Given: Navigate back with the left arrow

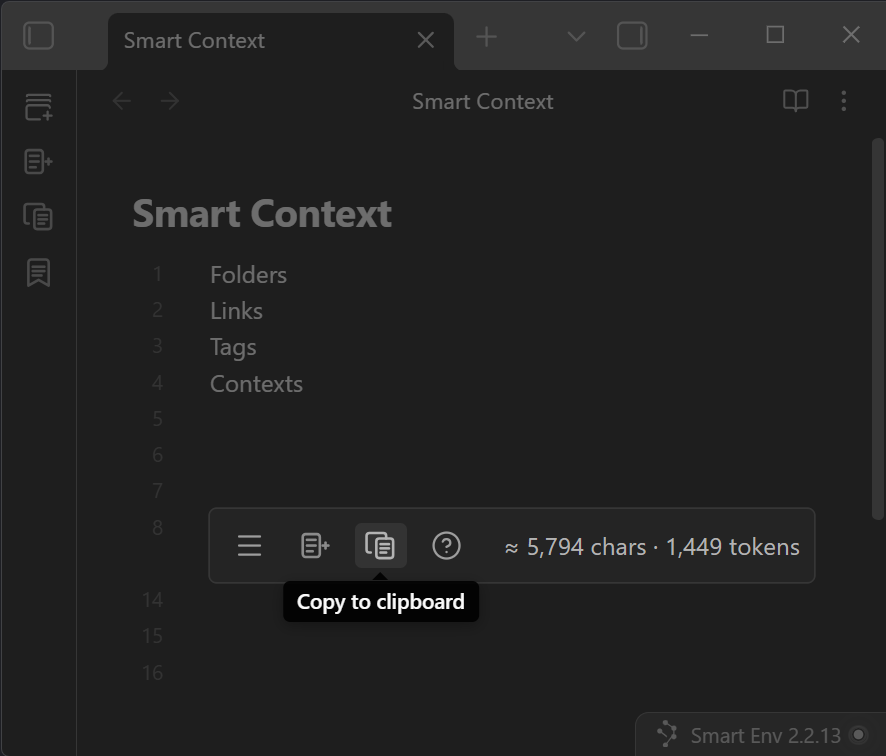Looking at the screenshot, I should [122, 101].
